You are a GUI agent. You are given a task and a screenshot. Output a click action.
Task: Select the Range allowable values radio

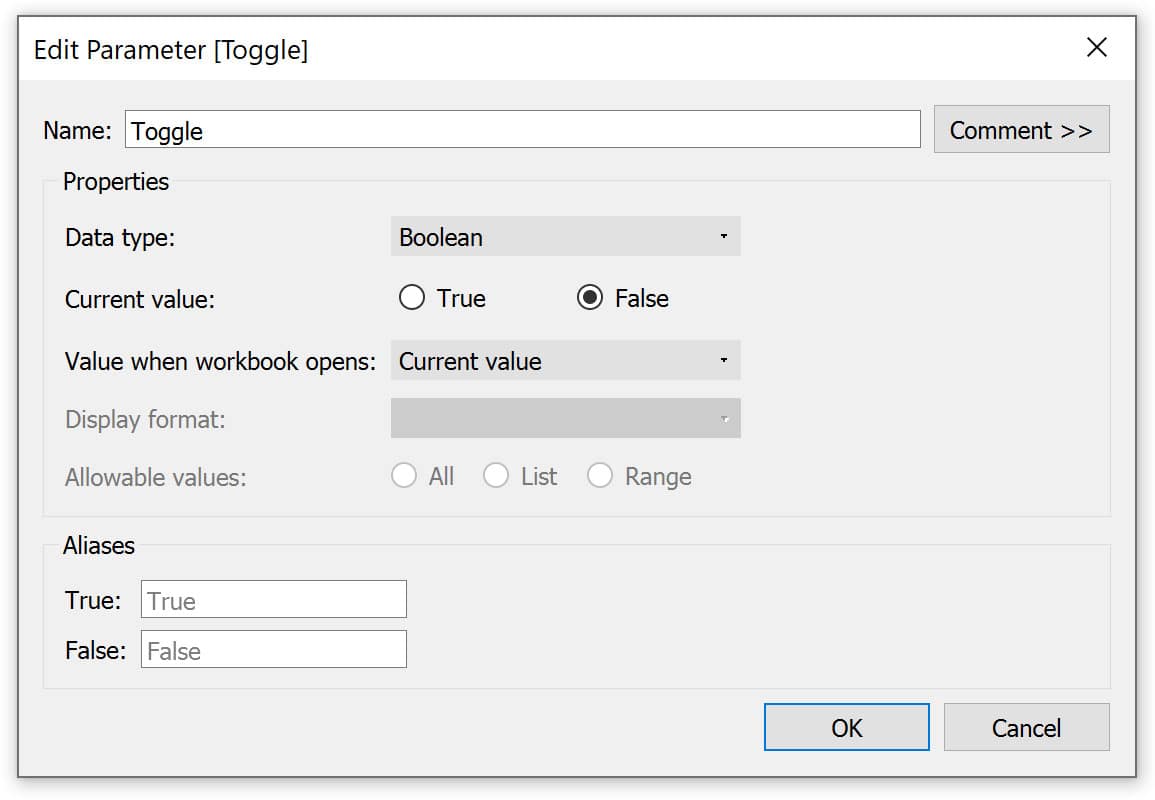600,476
